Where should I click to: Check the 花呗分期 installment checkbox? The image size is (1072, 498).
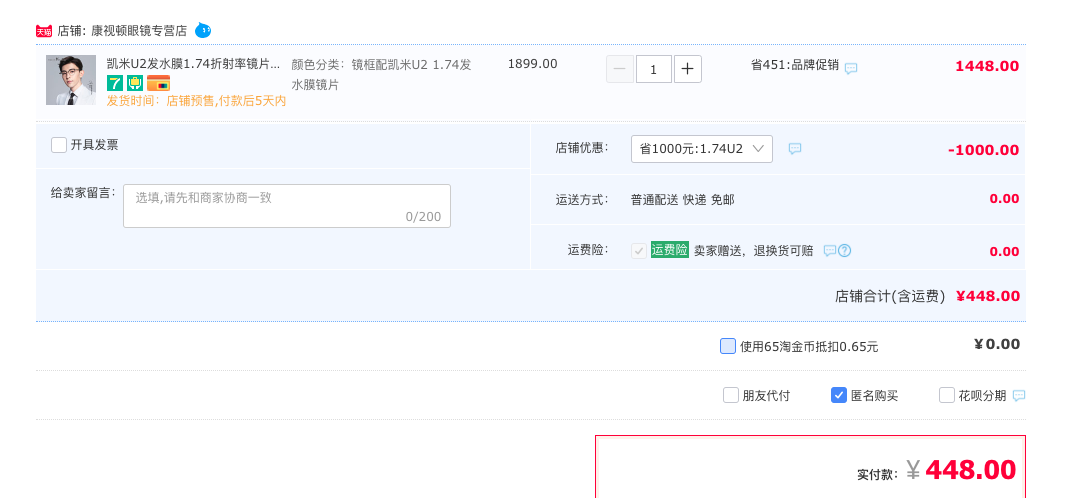pos(947,395)
